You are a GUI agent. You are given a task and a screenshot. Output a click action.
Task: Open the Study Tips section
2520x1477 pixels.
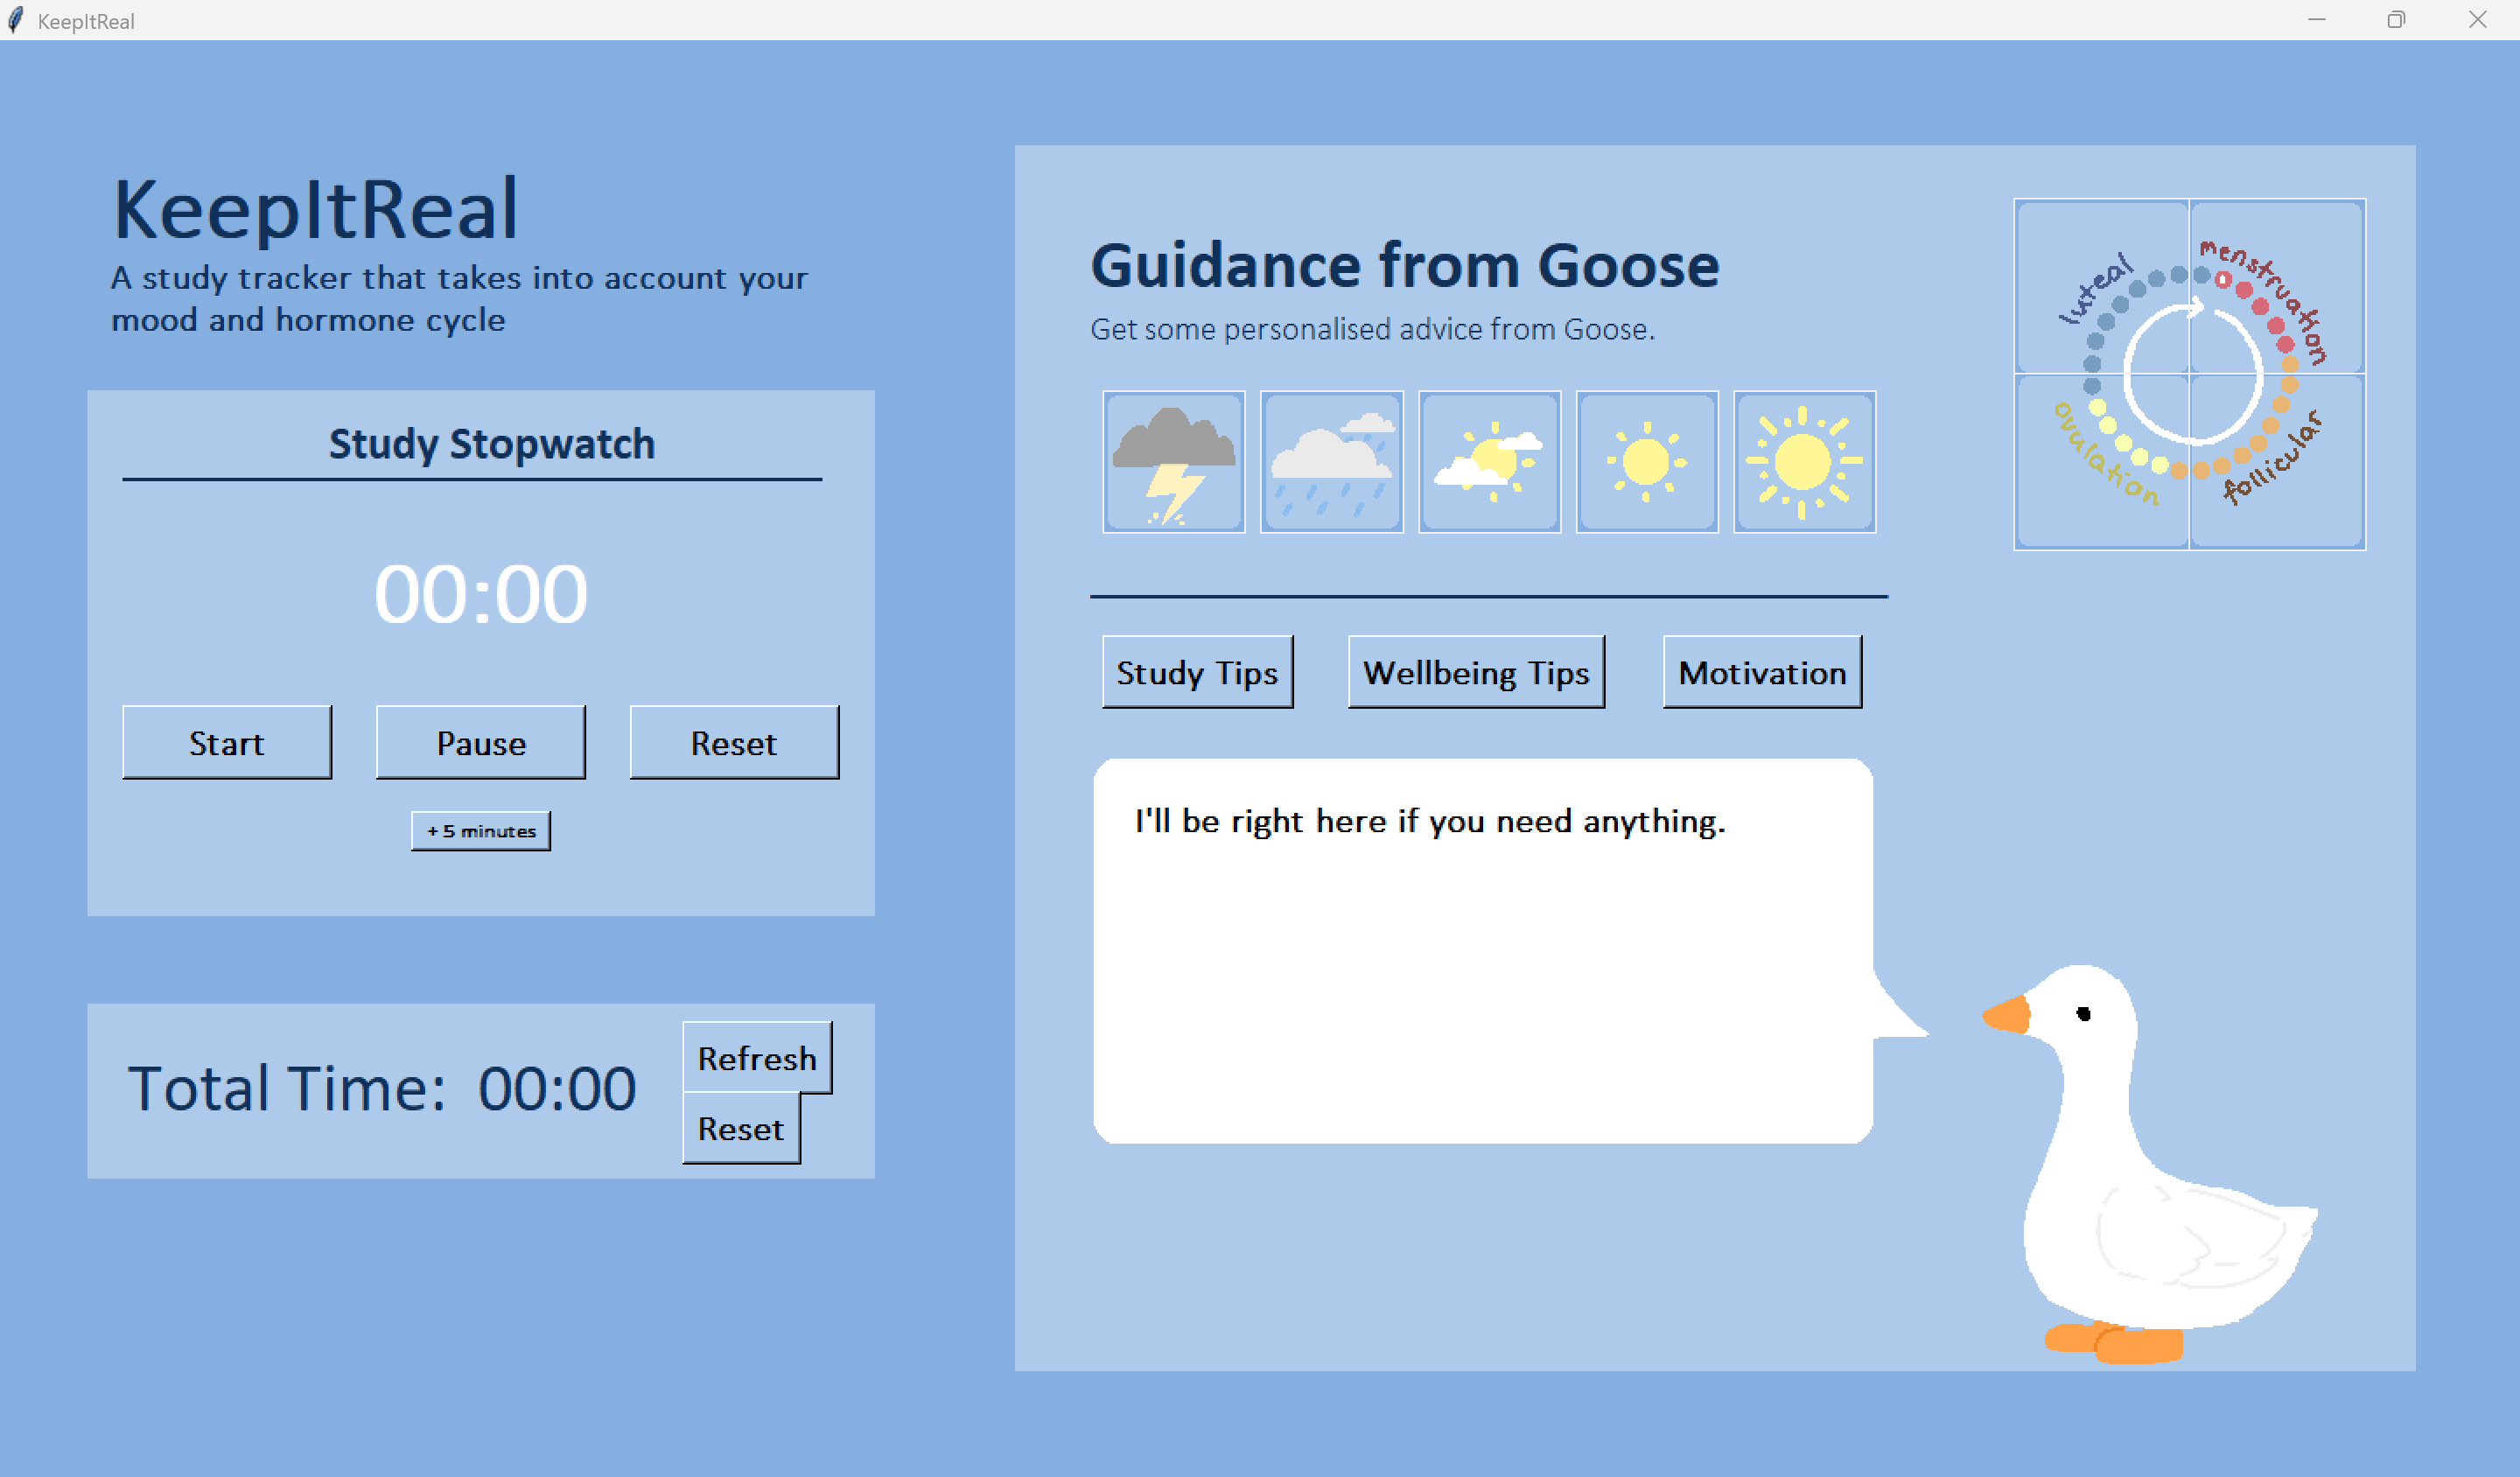[1197, 672]
